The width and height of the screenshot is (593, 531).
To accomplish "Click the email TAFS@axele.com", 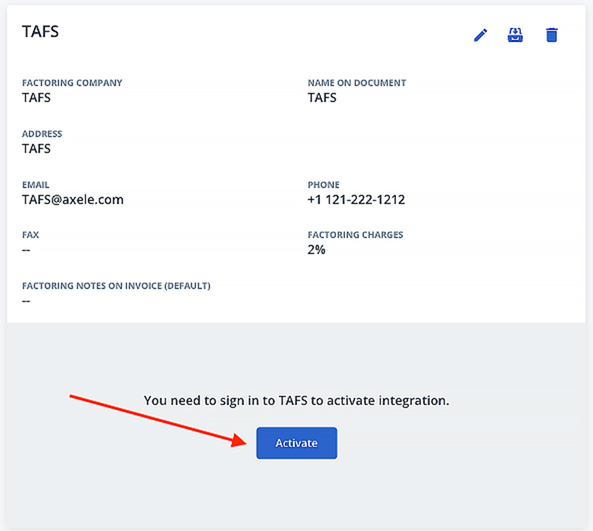I will pyautogui.click(x=73, y=199).
